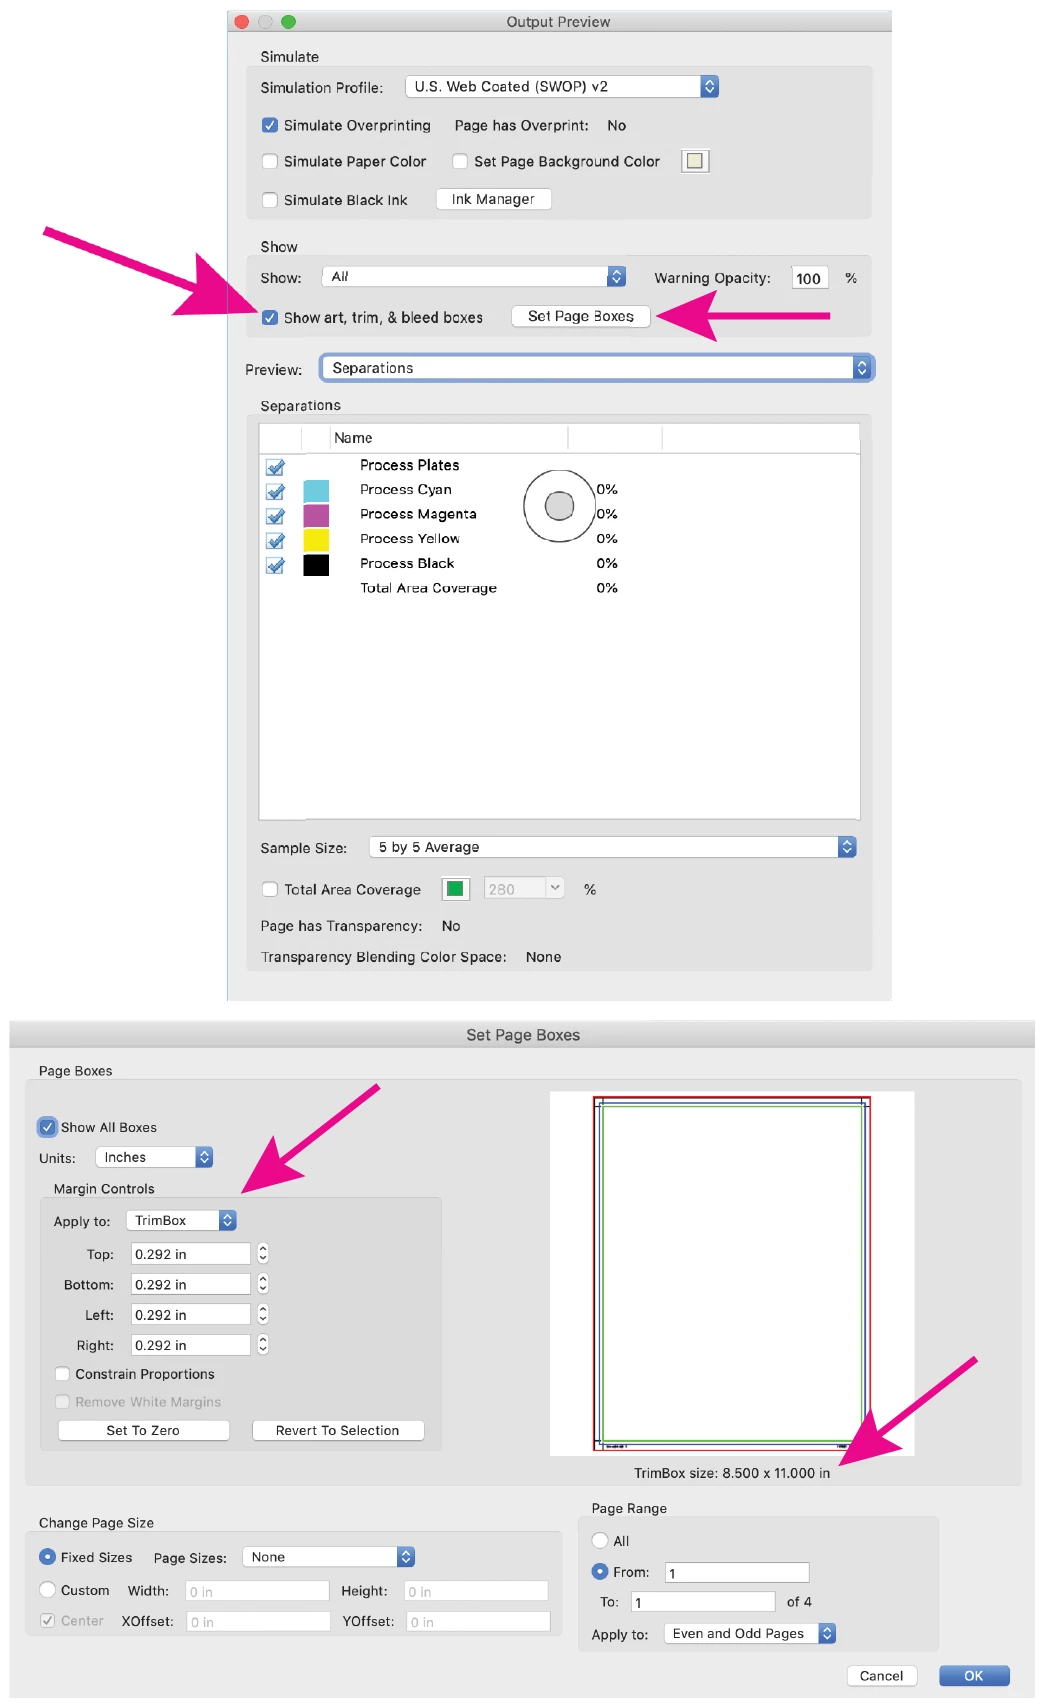The width and height of the screenshot is (1042, 1704).
Task: Select the Total Area Coverage row
Action: (560, 588)
